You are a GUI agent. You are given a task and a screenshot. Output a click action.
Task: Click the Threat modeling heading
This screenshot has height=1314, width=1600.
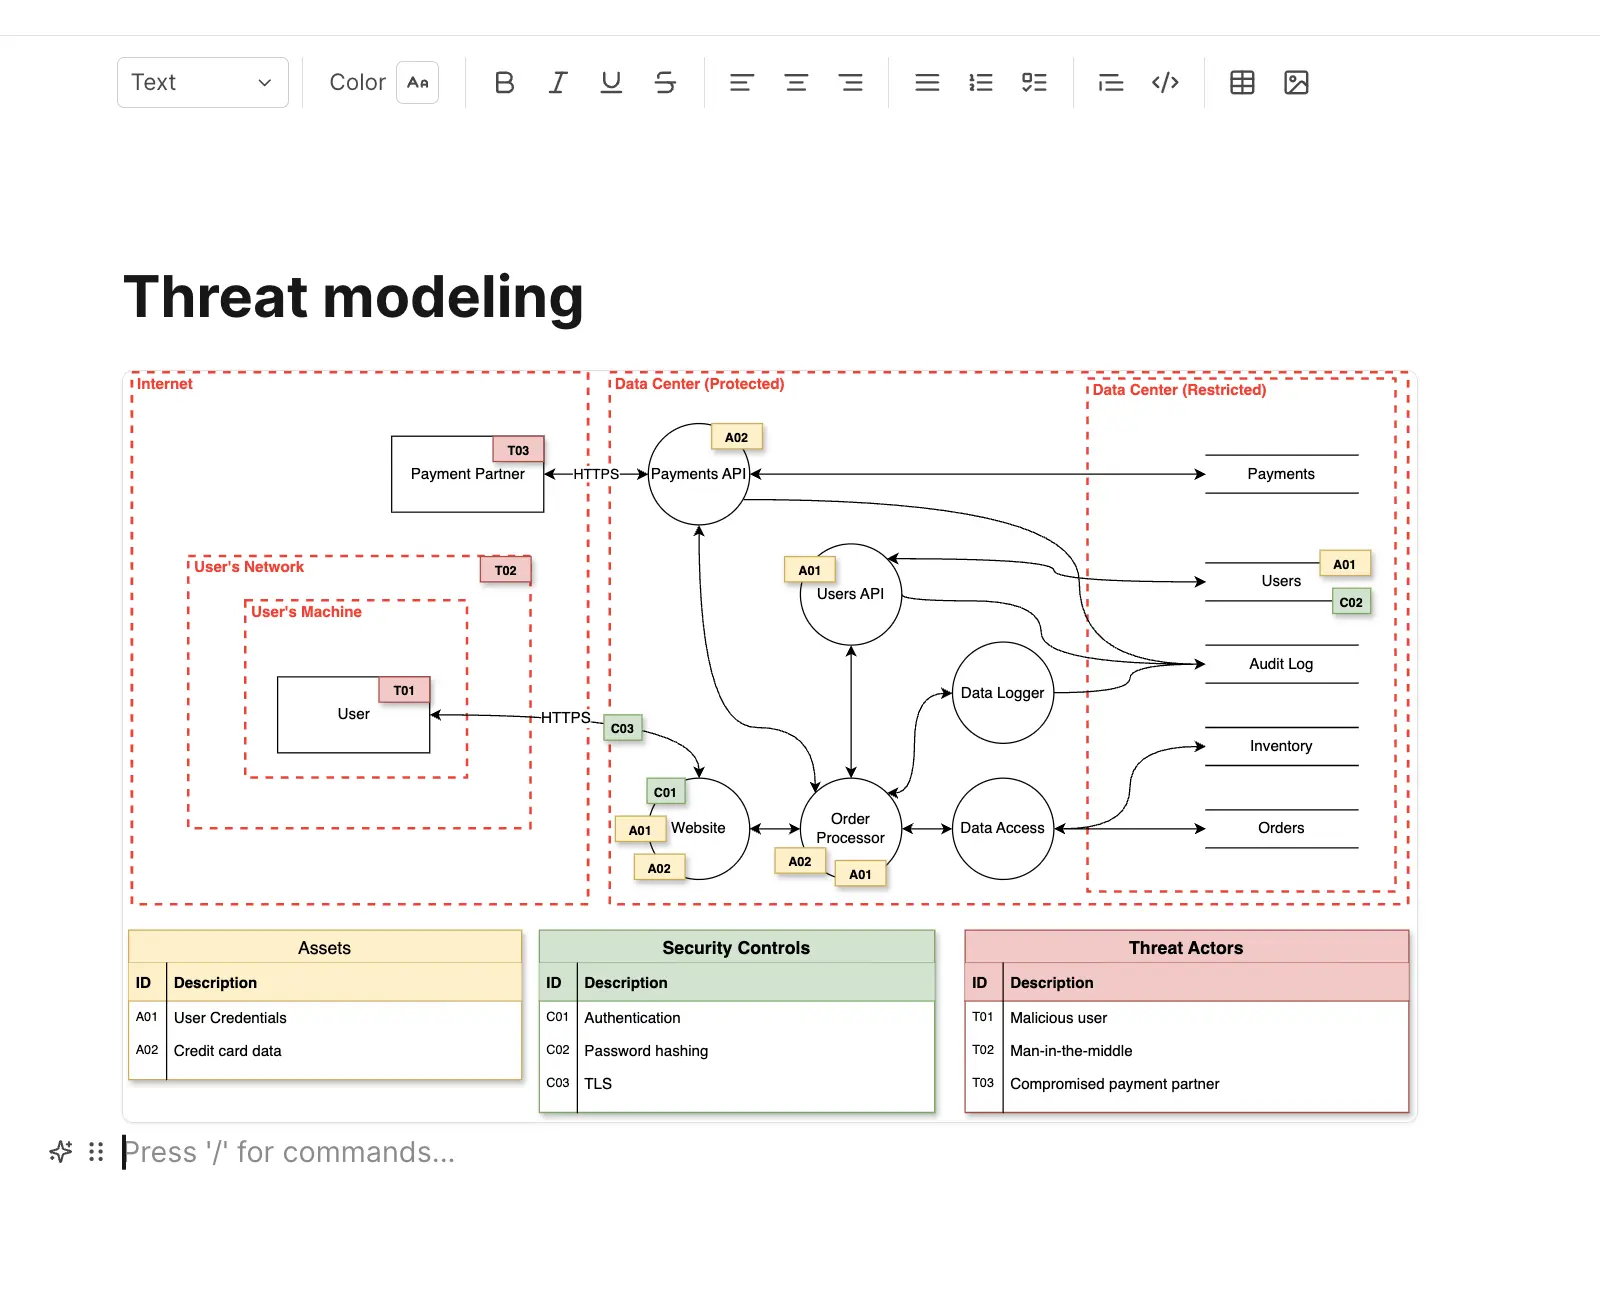click(353, 298)
